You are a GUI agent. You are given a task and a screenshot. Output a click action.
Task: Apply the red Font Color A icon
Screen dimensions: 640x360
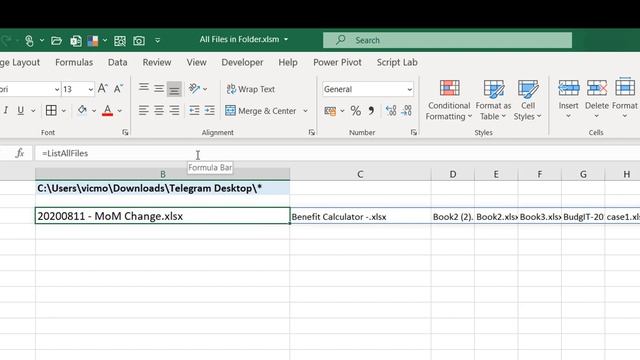point(107,110)
